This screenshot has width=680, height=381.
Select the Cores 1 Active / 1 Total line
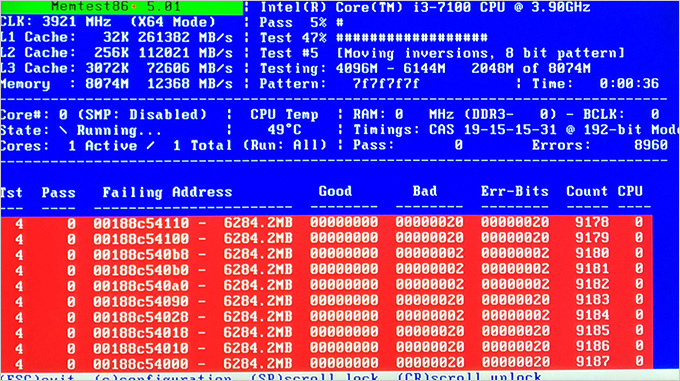pyautogui.click(x=116, y=146)
